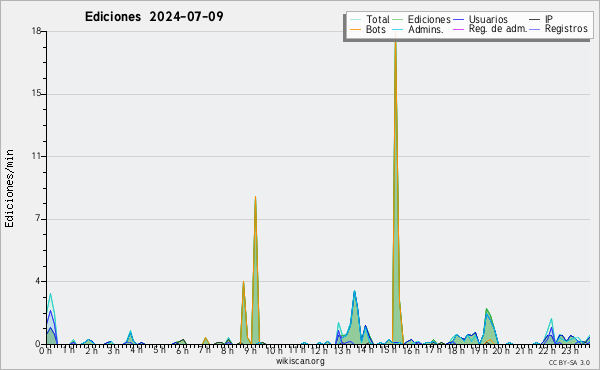This screenshot has height=370, width=600.
Task: Click the y-axis value 11
Action: 36,156
